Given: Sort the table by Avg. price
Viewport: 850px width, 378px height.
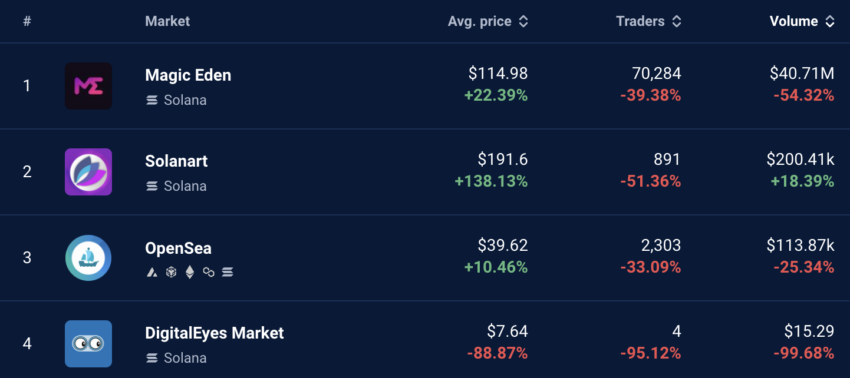Looking at the screenshot, I should point(487,22).
